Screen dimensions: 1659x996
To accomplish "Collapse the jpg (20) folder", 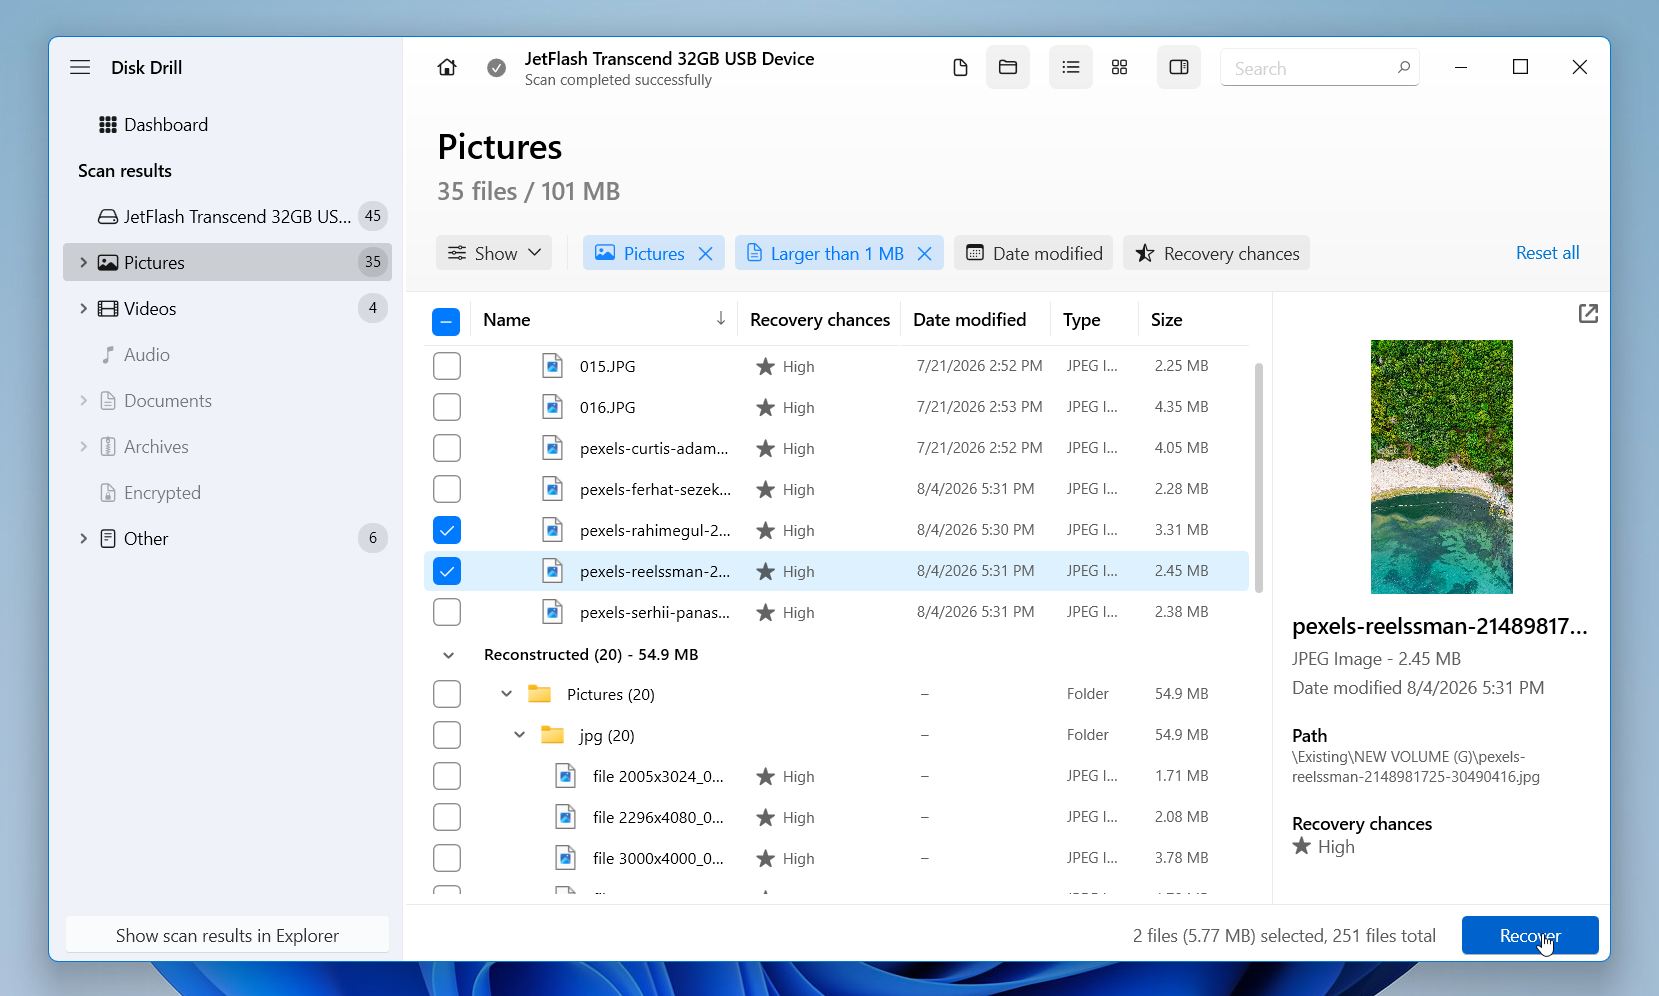I will click(x=519, y=735).
